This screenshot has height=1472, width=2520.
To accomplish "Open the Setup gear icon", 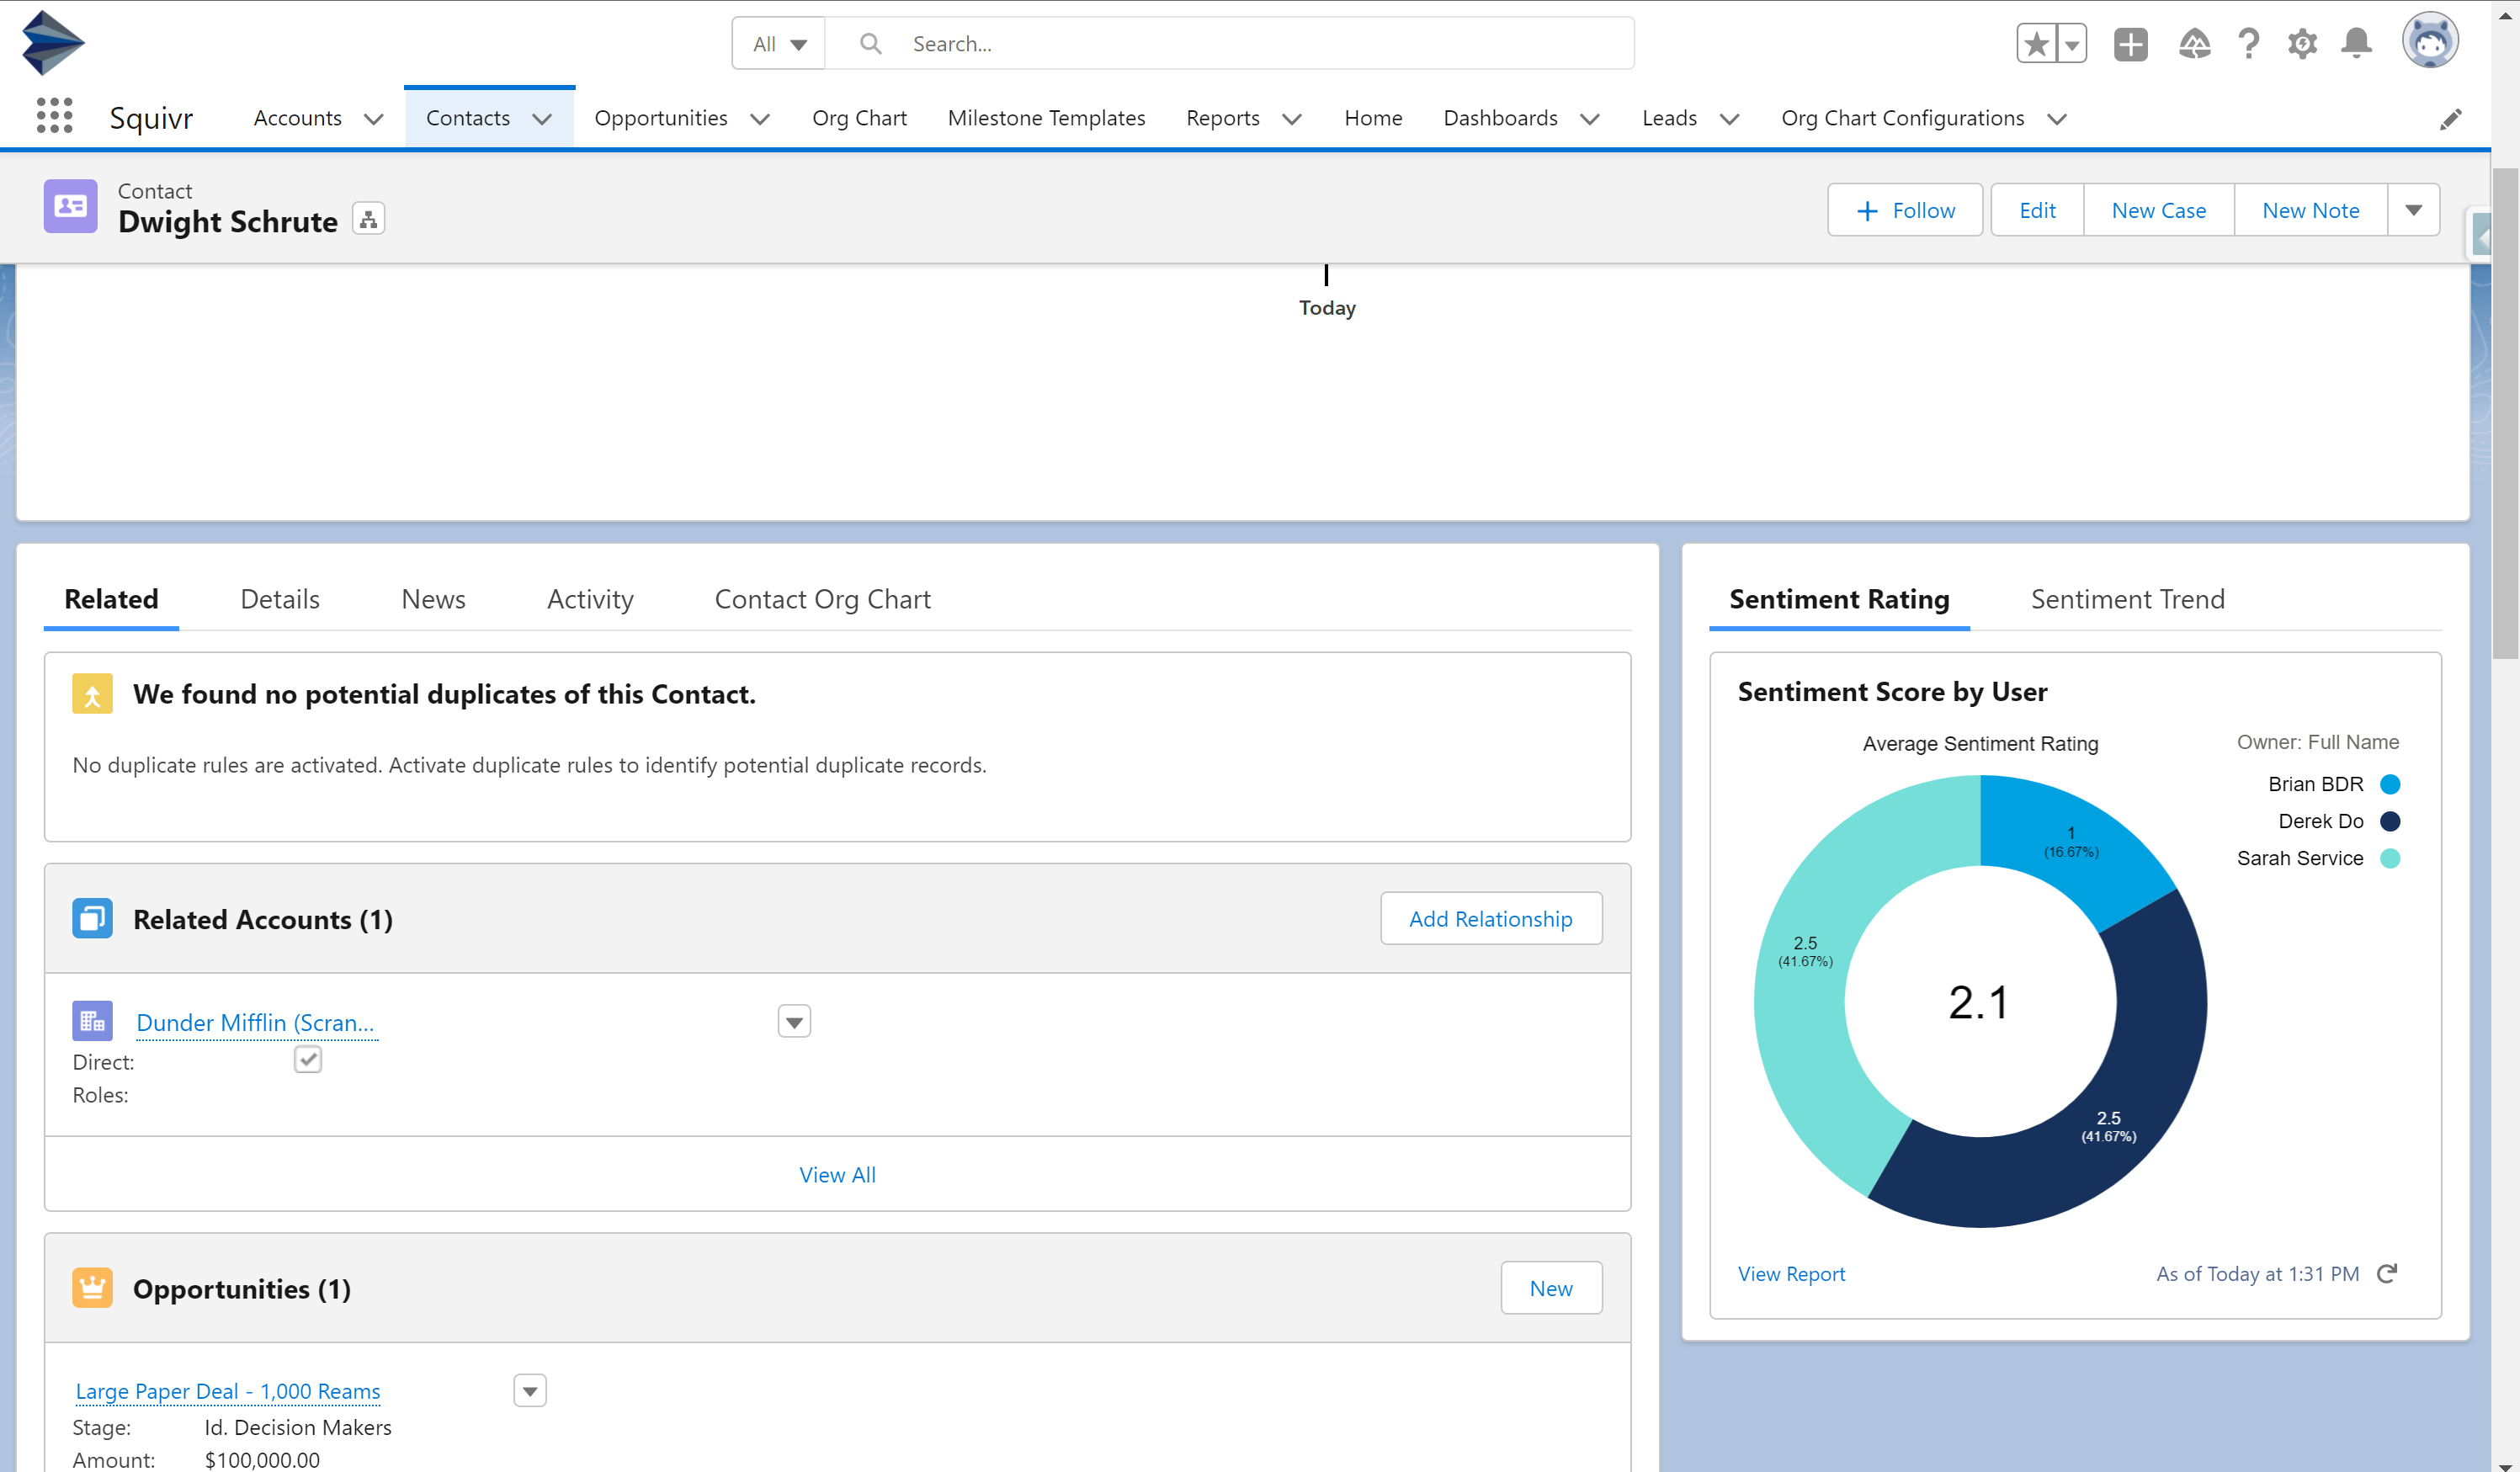I will (2302, 44).
